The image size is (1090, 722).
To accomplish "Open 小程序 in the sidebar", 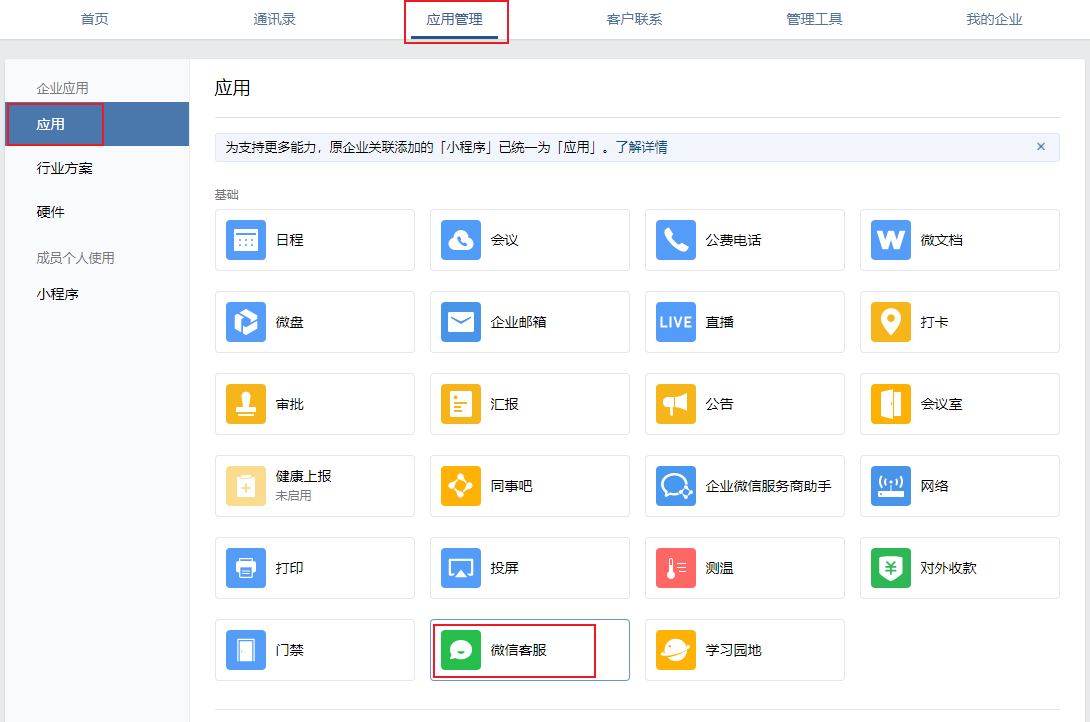I will pos(58,294).
